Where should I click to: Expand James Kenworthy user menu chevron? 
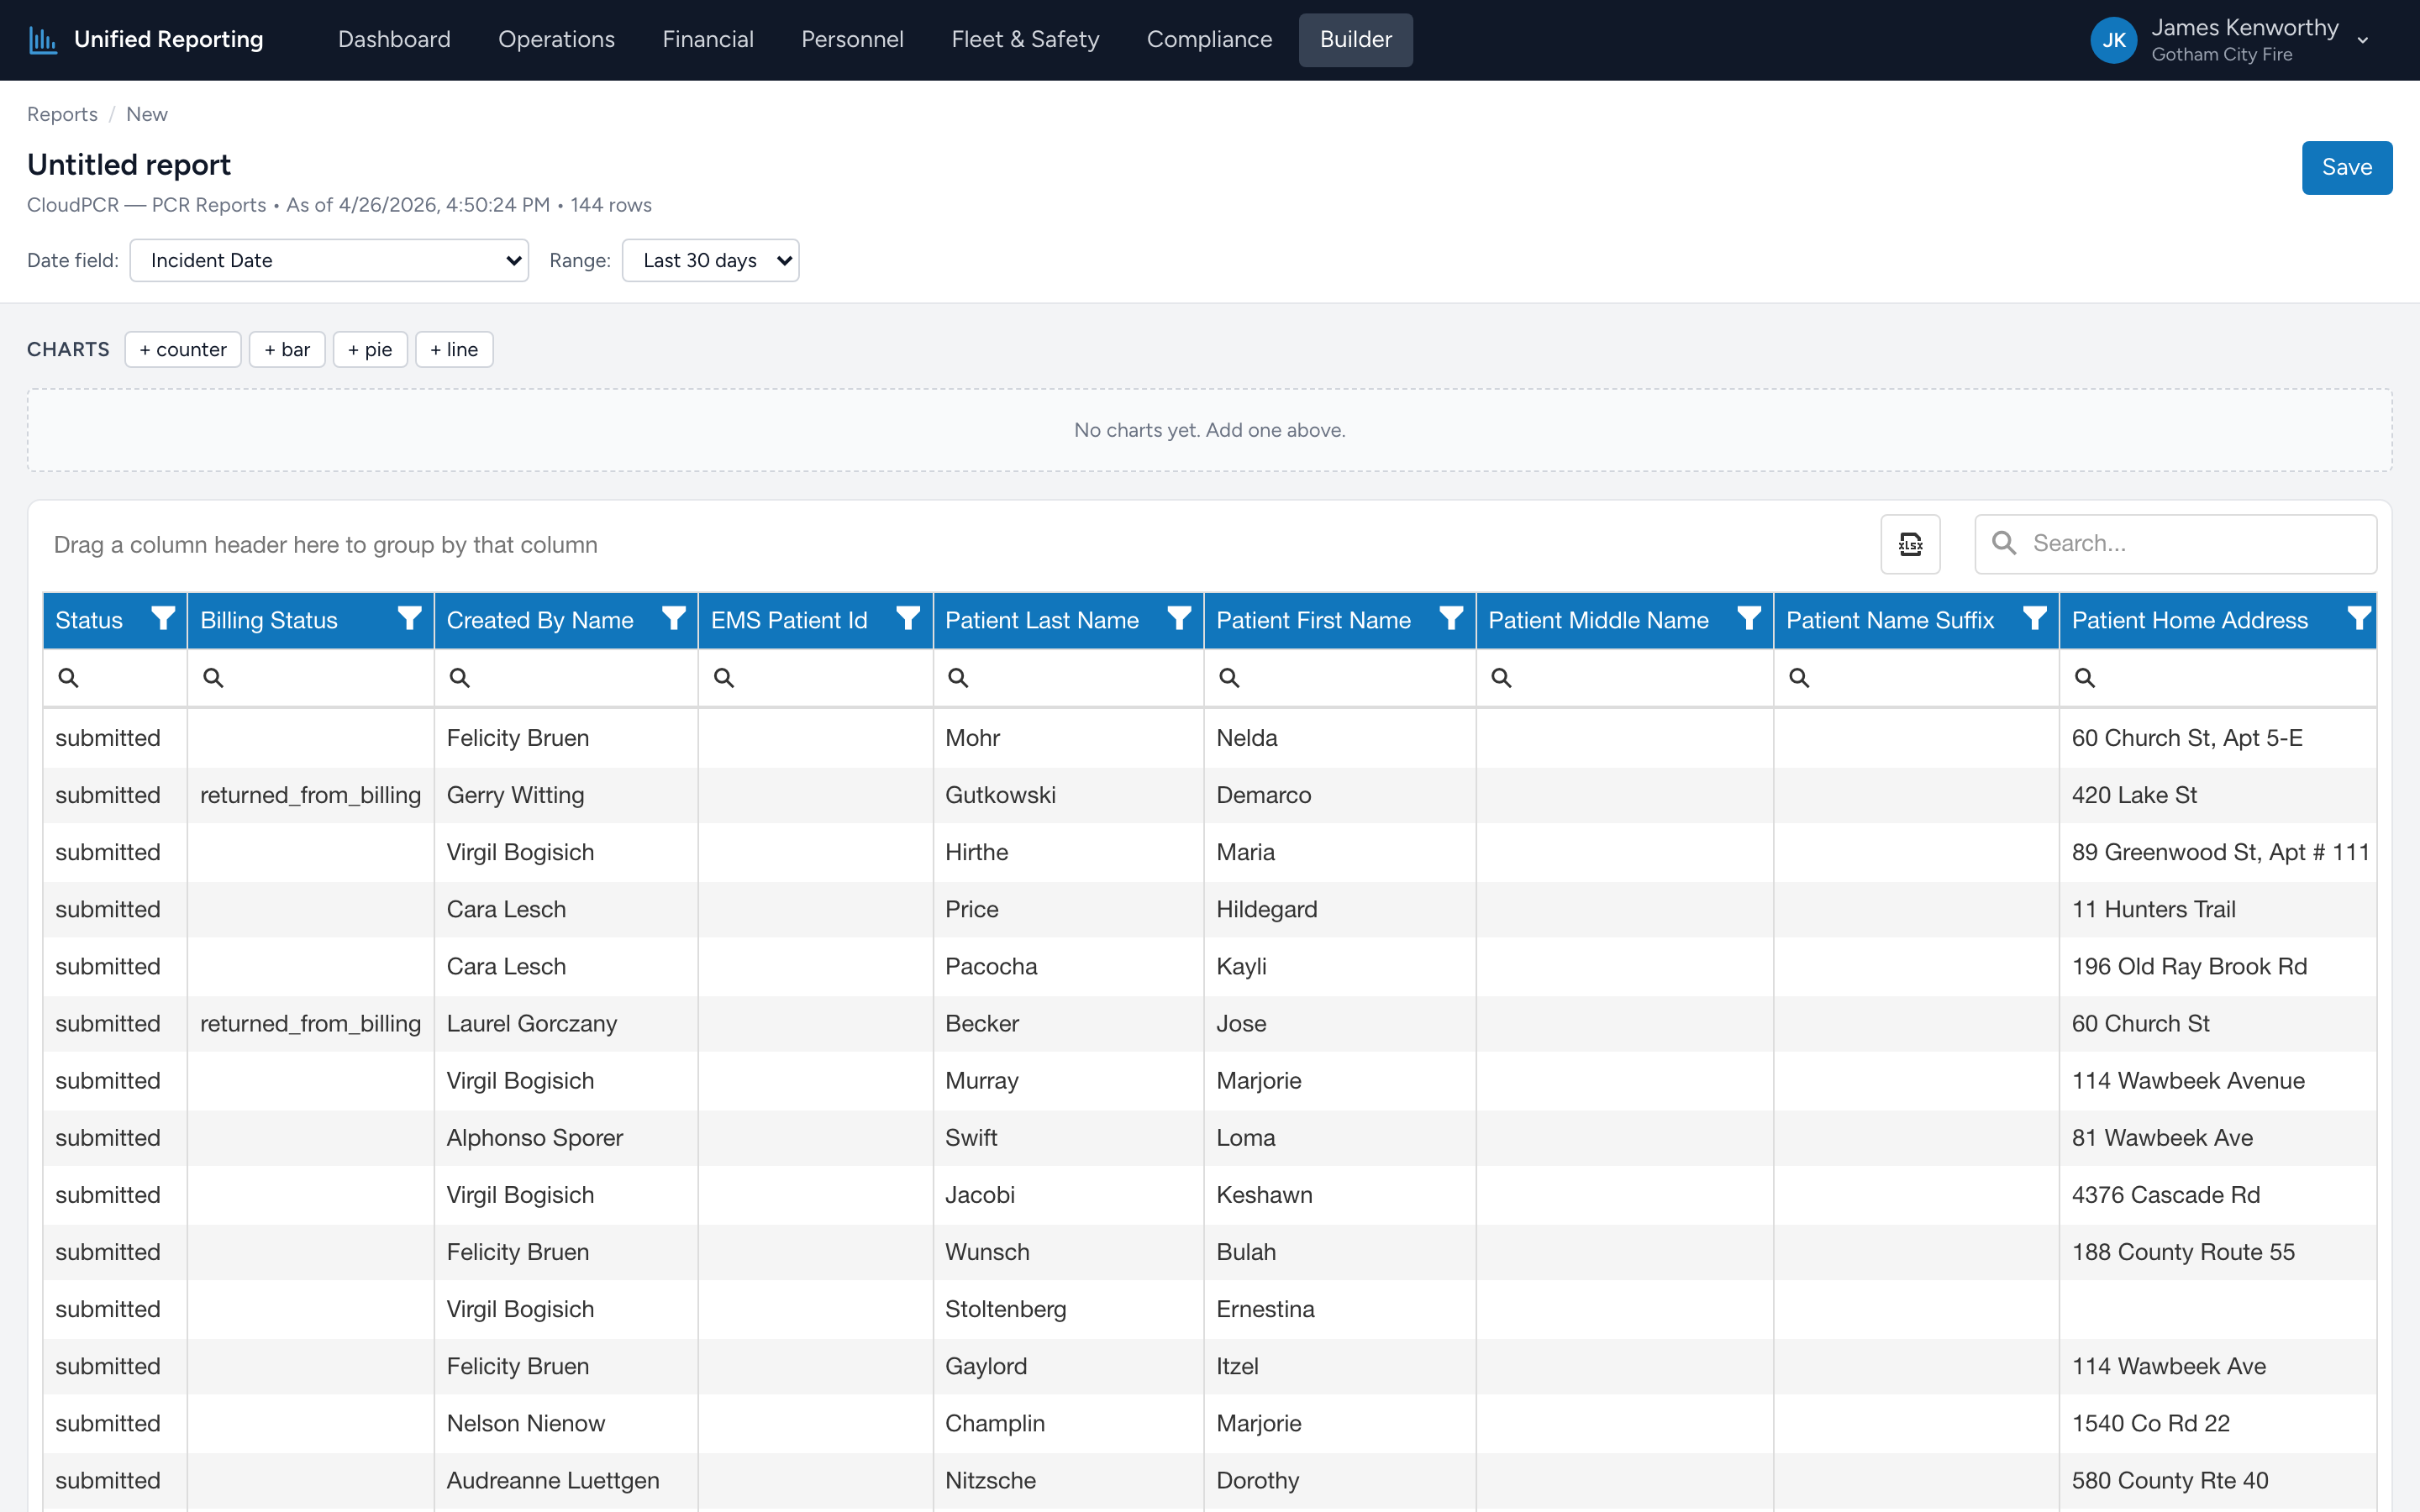click(2362, 41)
